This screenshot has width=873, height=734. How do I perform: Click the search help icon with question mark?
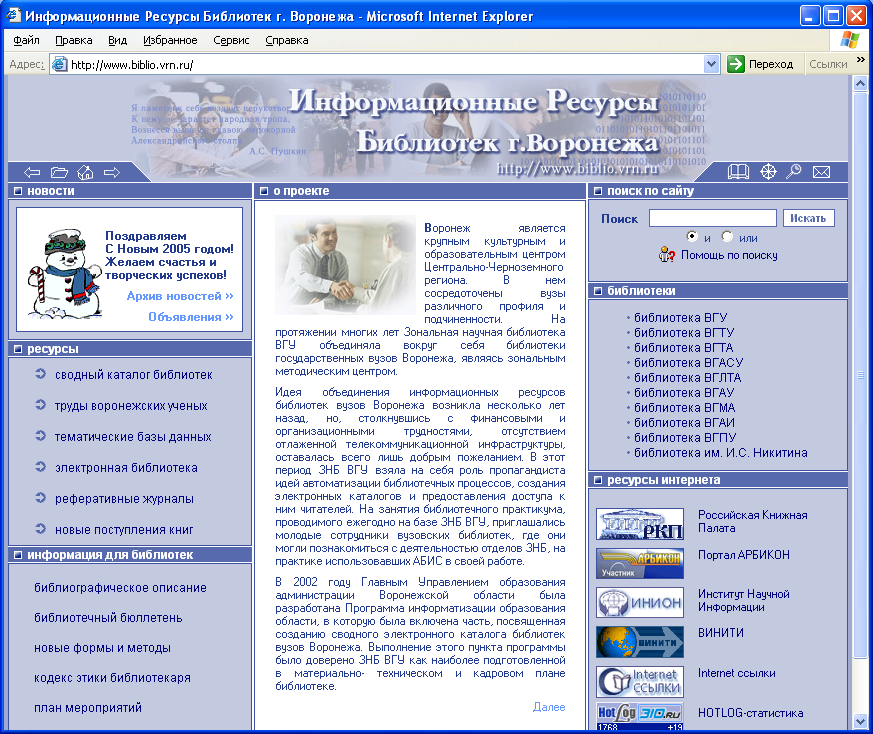pos(666,255)
